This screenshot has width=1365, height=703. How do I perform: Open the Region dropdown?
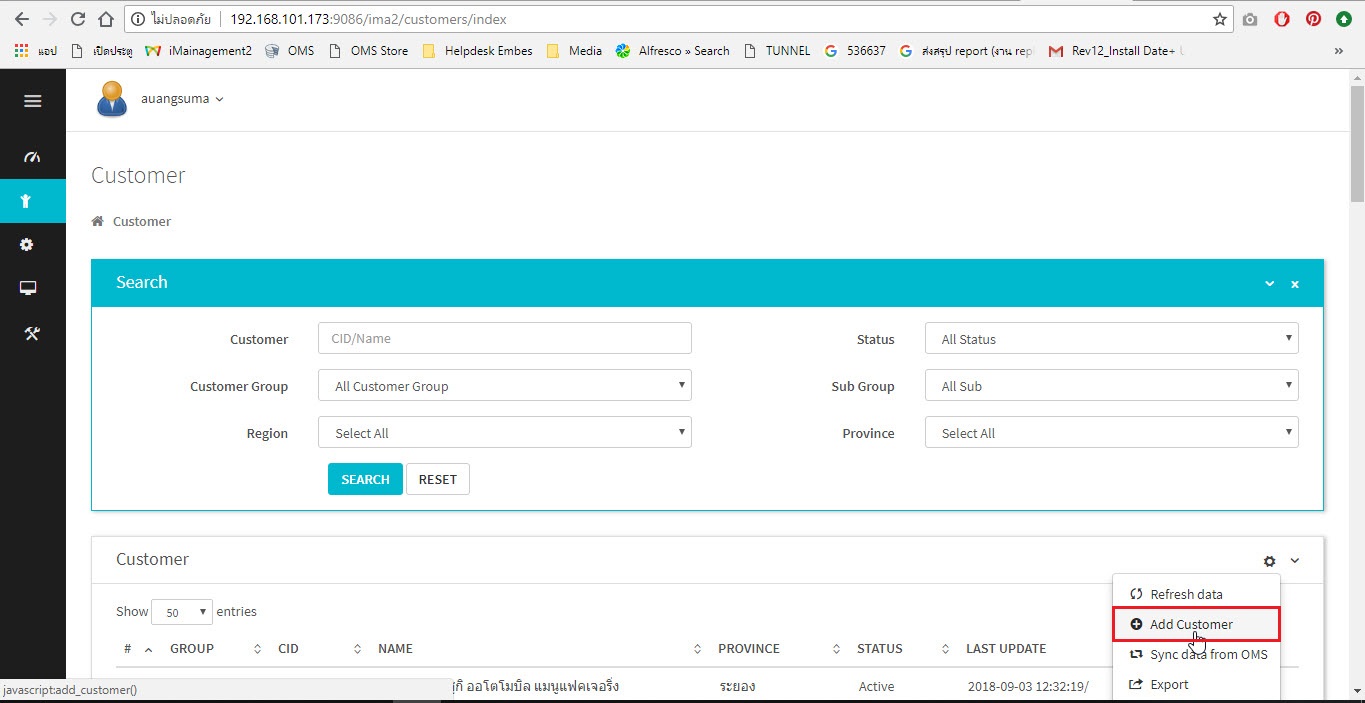click(x=505, y=432)
